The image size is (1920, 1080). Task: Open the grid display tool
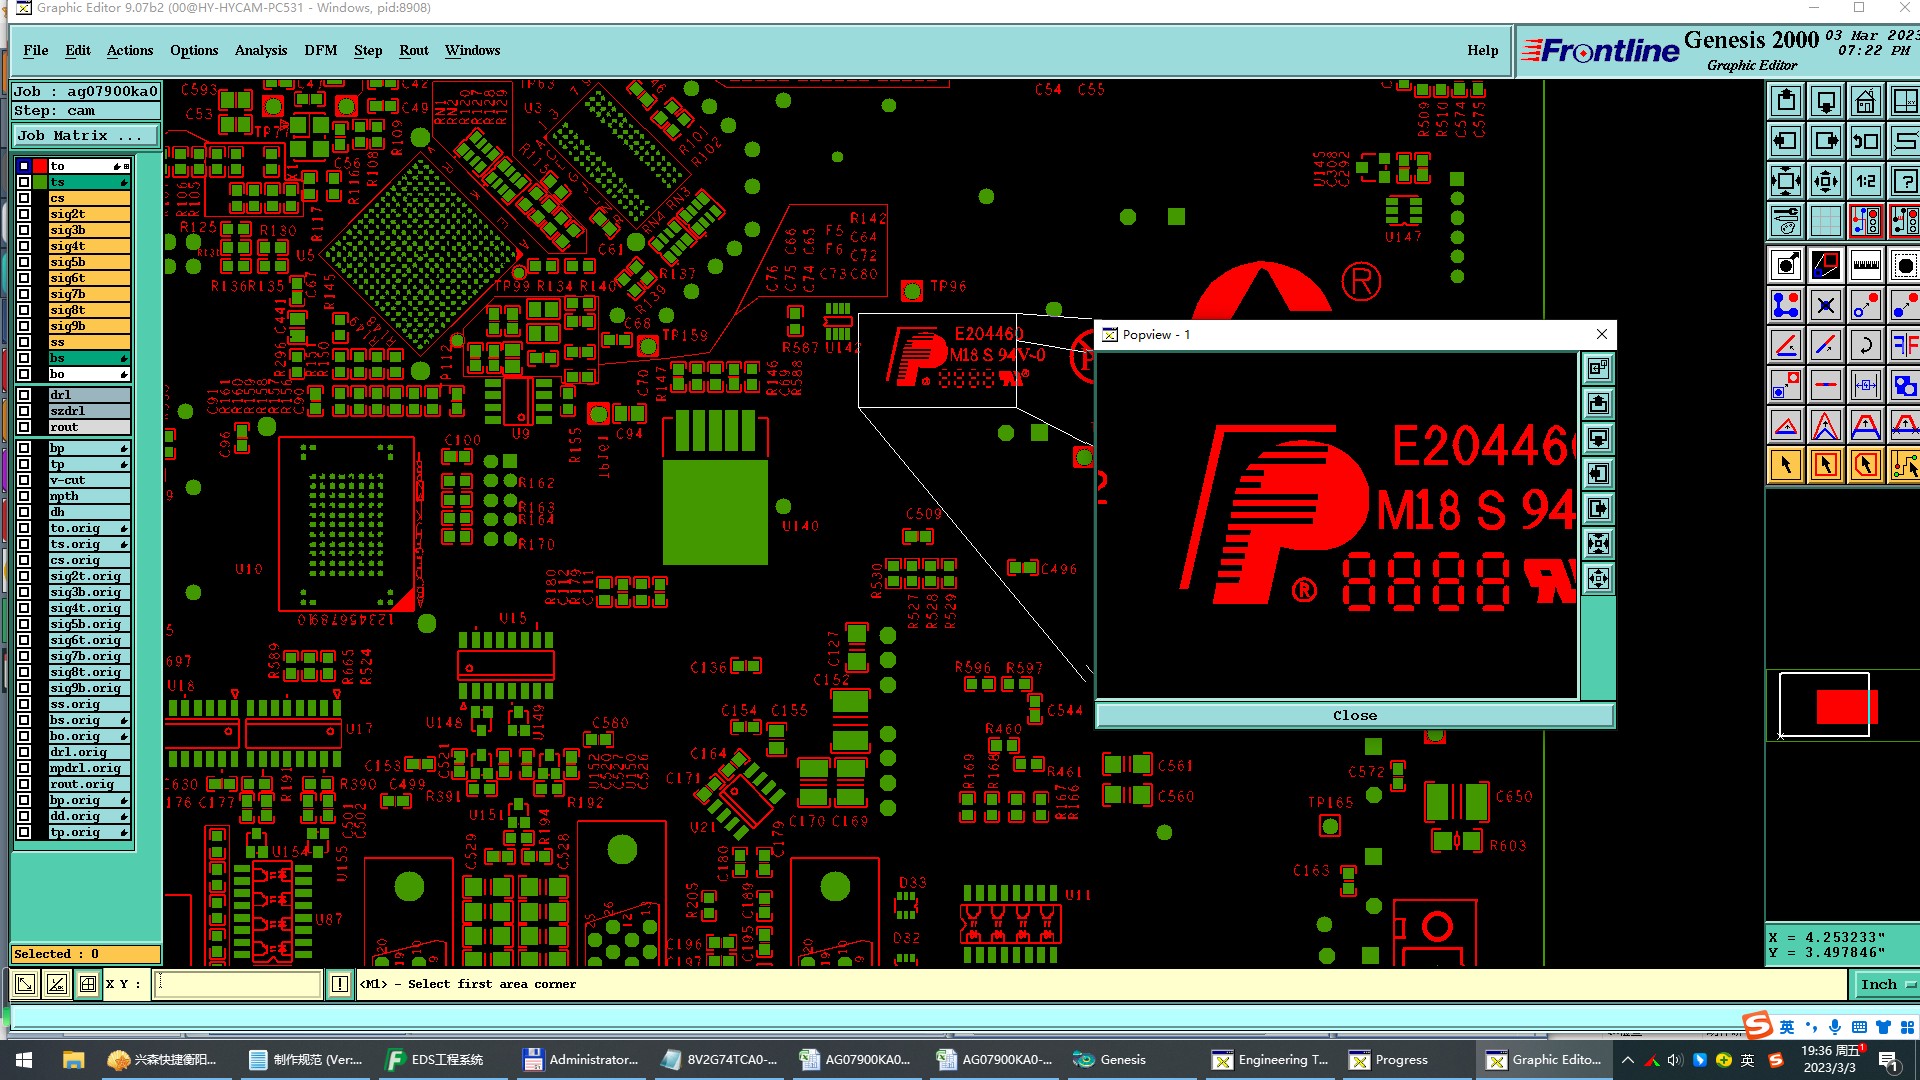(x=1825, y=221)
